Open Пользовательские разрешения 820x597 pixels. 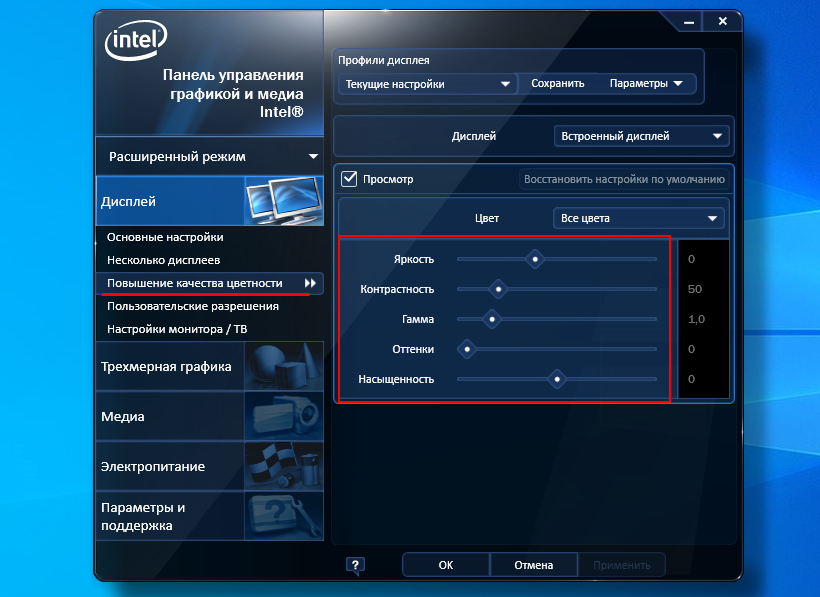click(x=192, y=306)
